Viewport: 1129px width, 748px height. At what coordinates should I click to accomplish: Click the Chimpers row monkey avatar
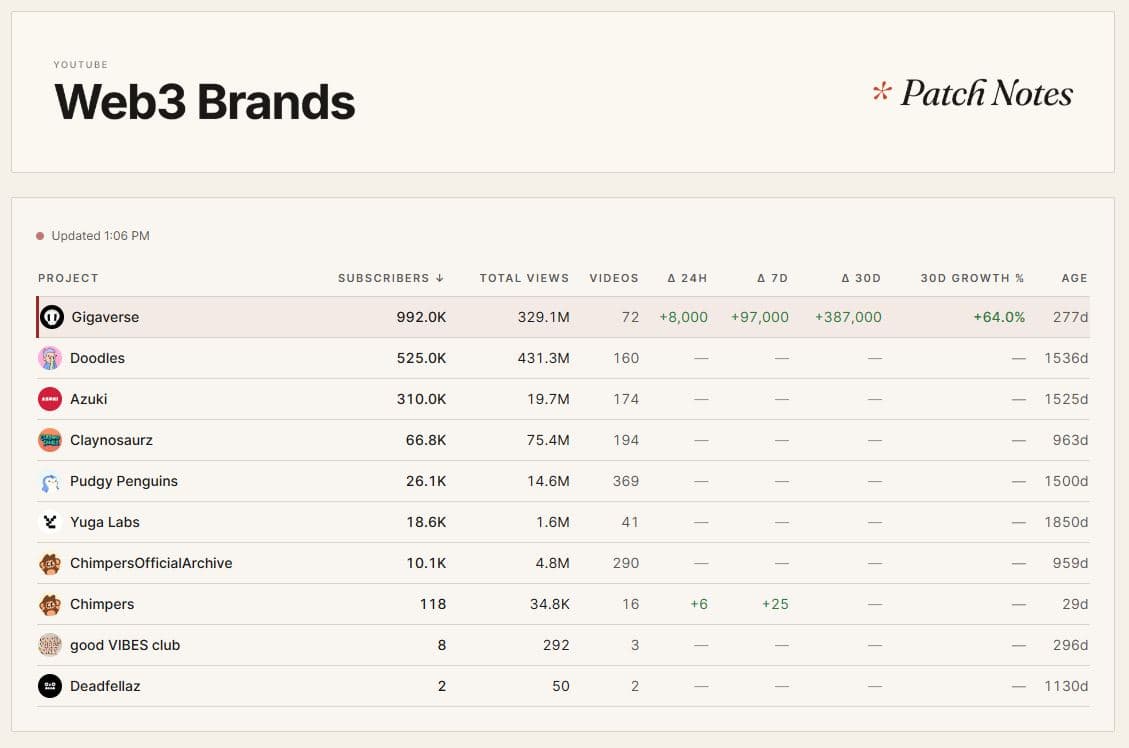point(50,604)
